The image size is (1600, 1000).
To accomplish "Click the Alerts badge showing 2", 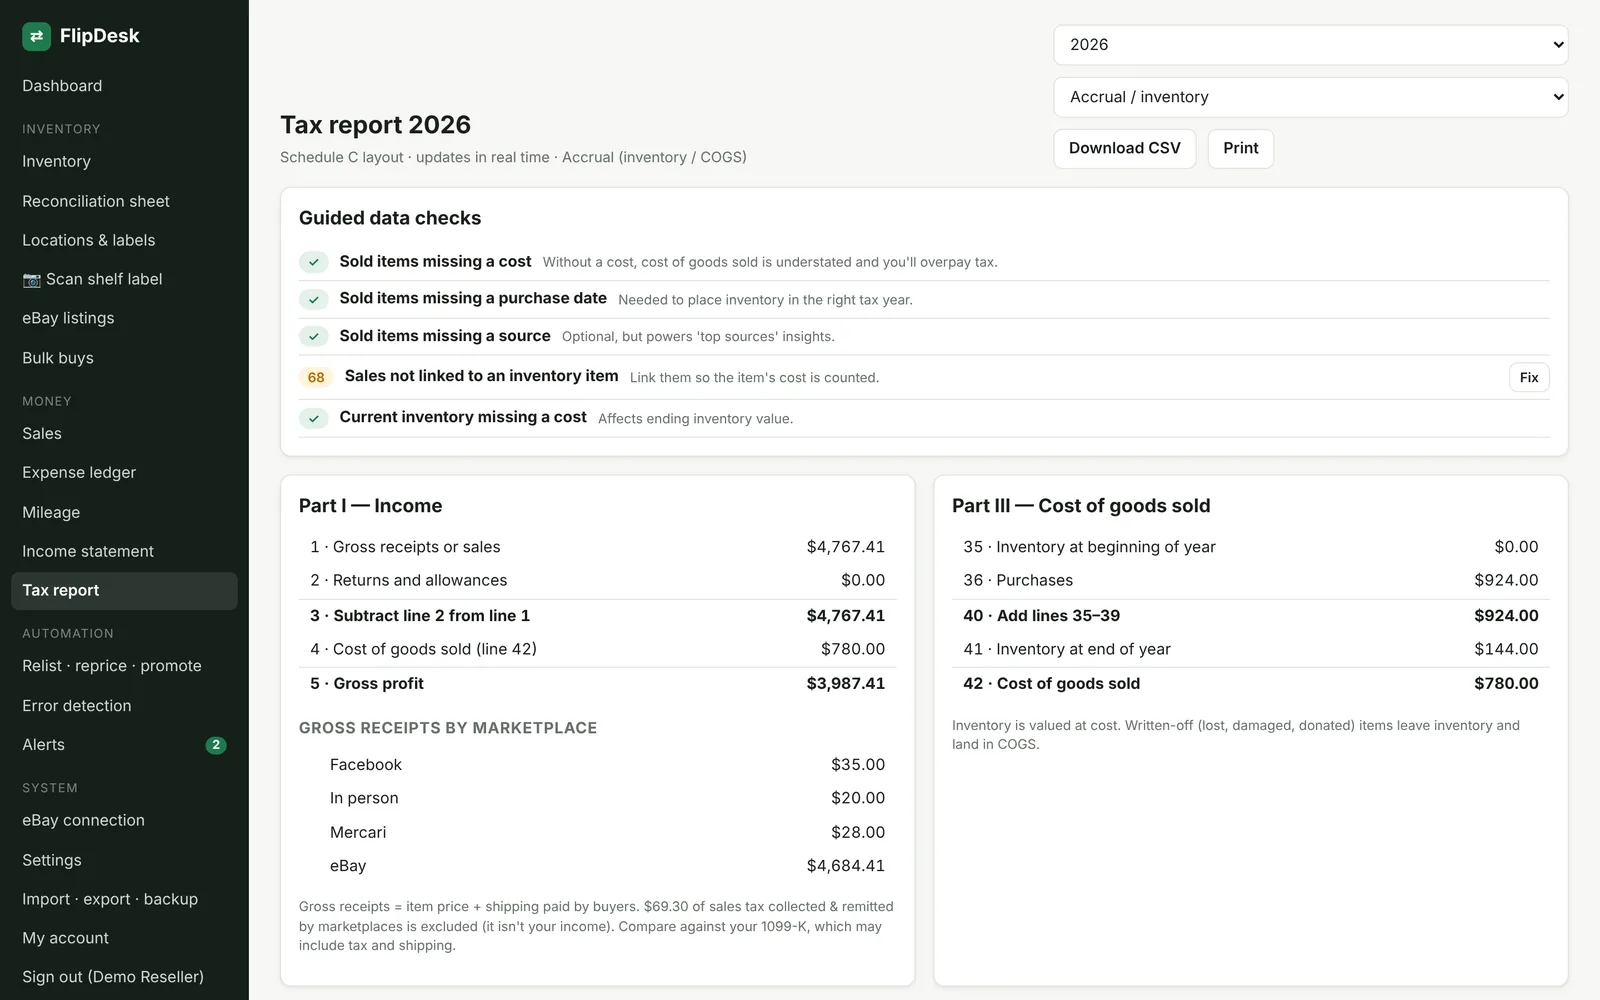I will tap(216, 745).
